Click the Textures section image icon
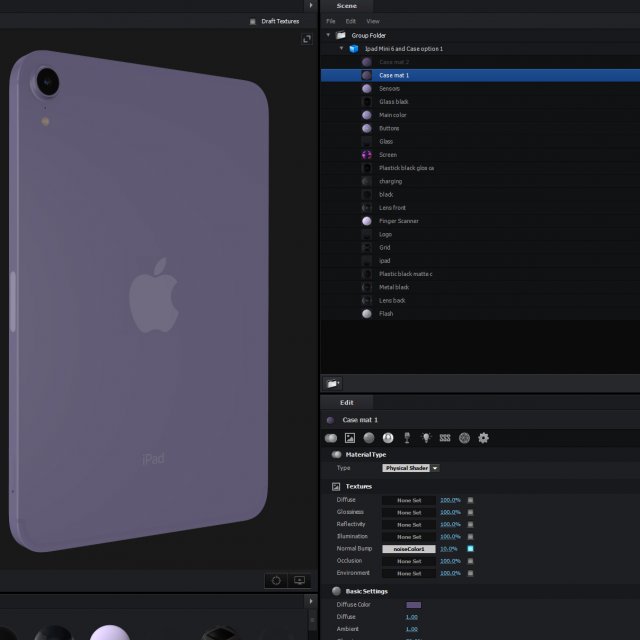The width and height of the screenshot is (640, 640). point(336,487)
